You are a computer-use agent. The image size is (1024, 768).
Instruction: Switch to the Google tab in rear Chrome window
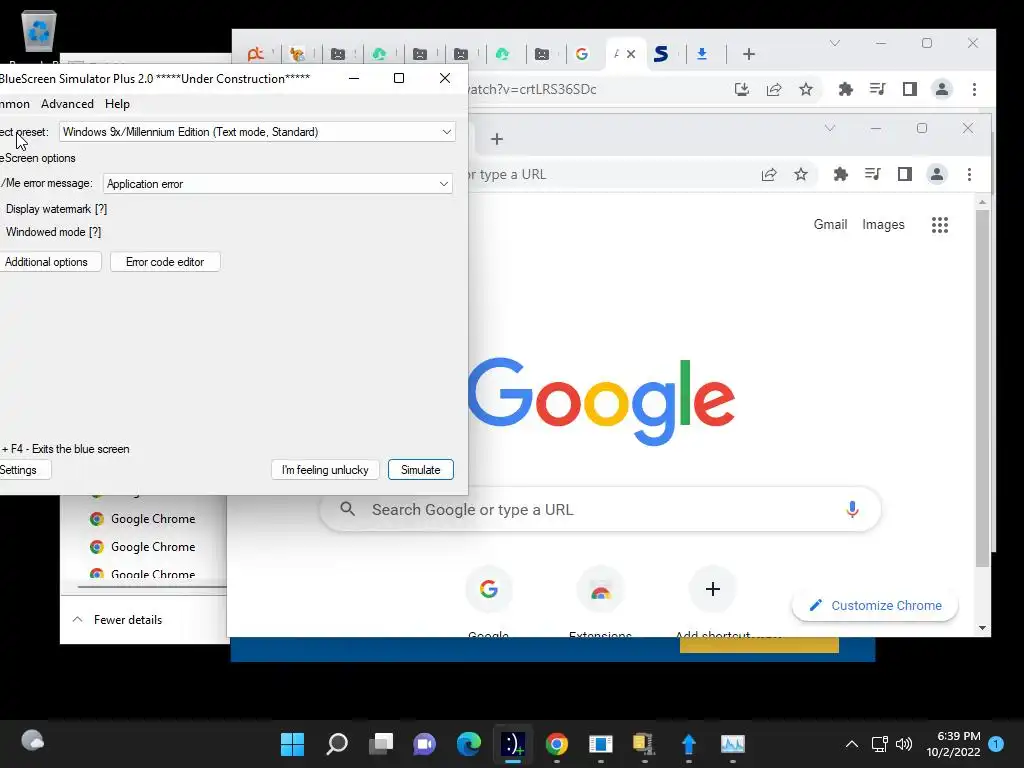coord(582,54)
